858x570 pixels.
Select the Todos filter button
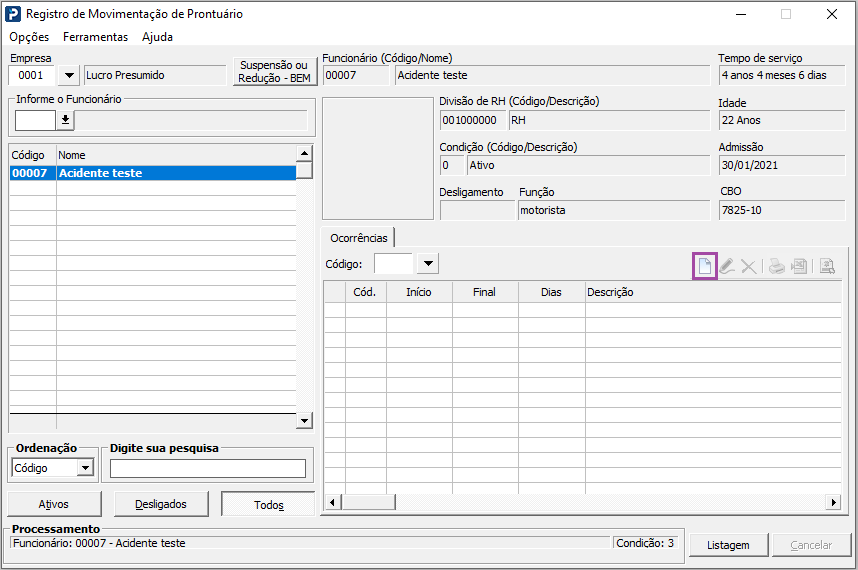268,505
